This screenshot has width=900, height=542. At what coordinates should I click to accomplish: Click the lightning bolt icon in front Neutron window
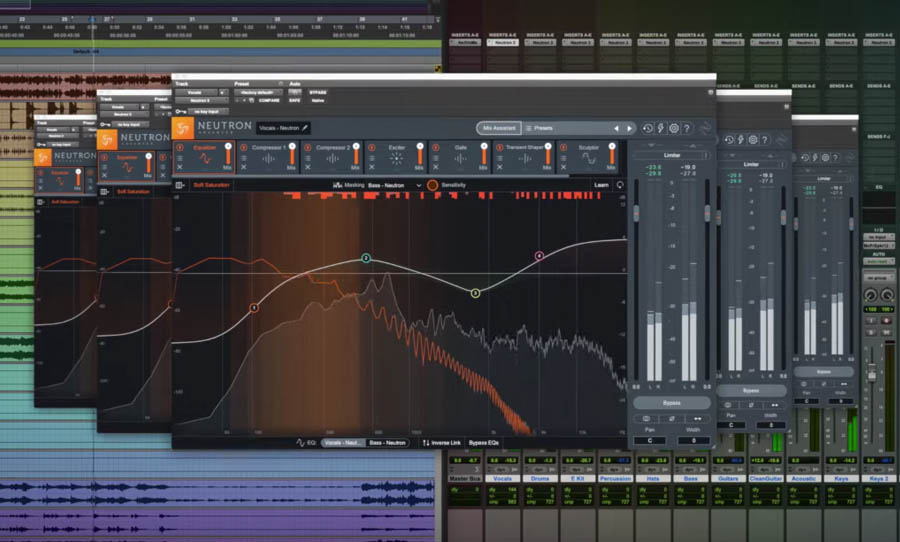(661, 128)
